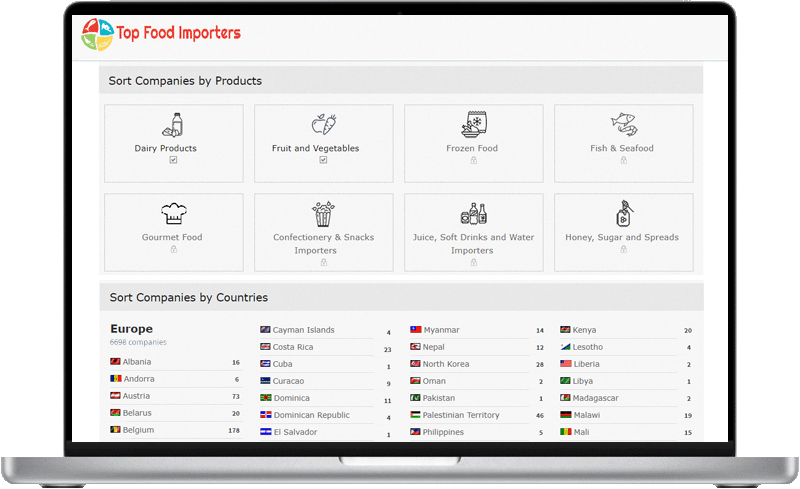Pick the Honey, Sugar and Spreads icon
Image resolution: width=800 pixels, height=489 pixels.
click(x=623, y=214)
